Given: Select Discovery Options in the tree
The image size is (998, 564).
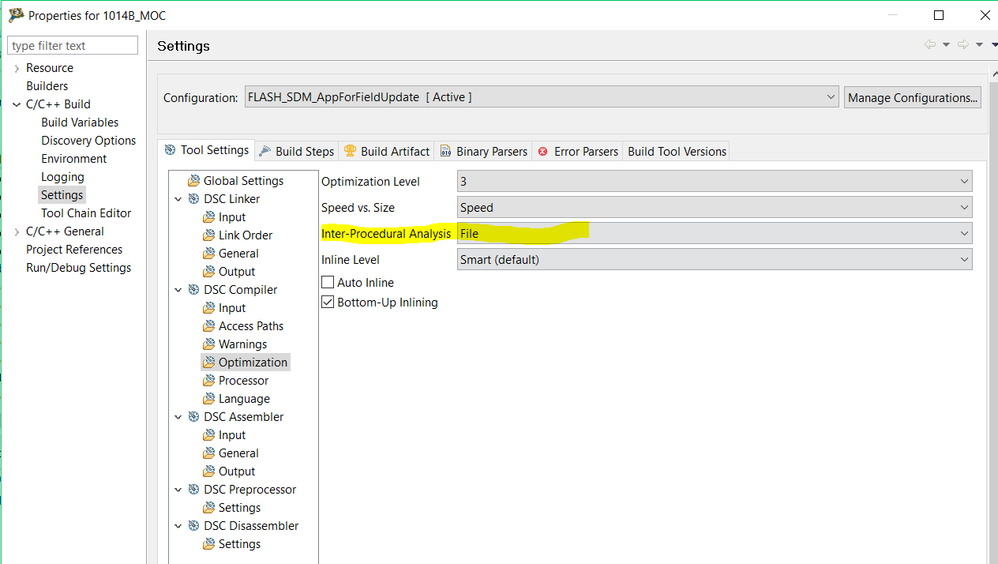Looking at the screenshot, I should tap(88, 141).
